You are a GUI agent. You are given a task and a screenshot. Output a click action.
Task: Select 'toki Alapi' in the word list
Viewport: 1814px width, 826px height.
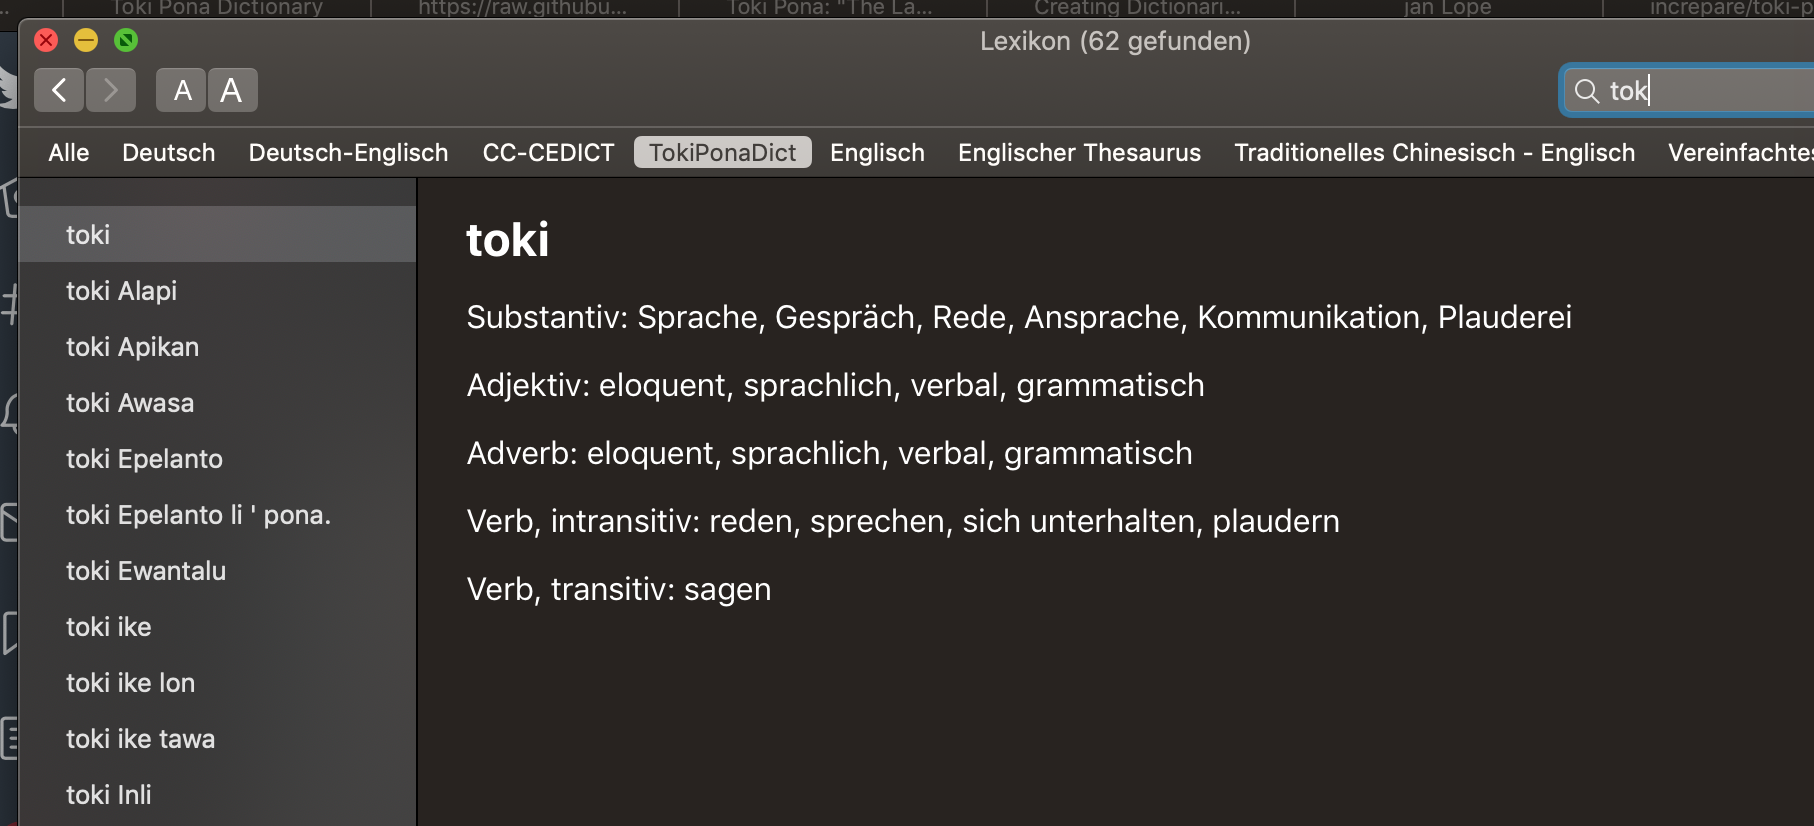pyautogui.click(x=124, y=290)
